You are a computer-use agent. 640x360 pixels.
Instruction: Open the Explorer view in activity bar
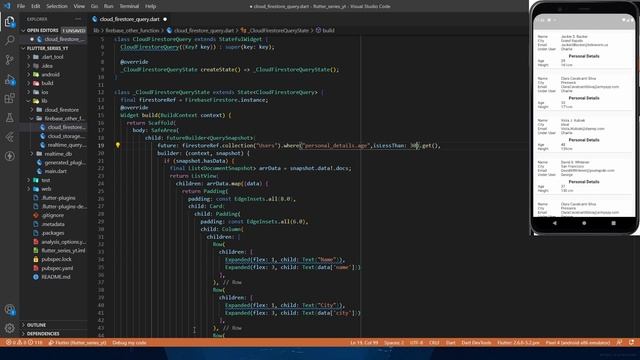click(x=9, y=21)
